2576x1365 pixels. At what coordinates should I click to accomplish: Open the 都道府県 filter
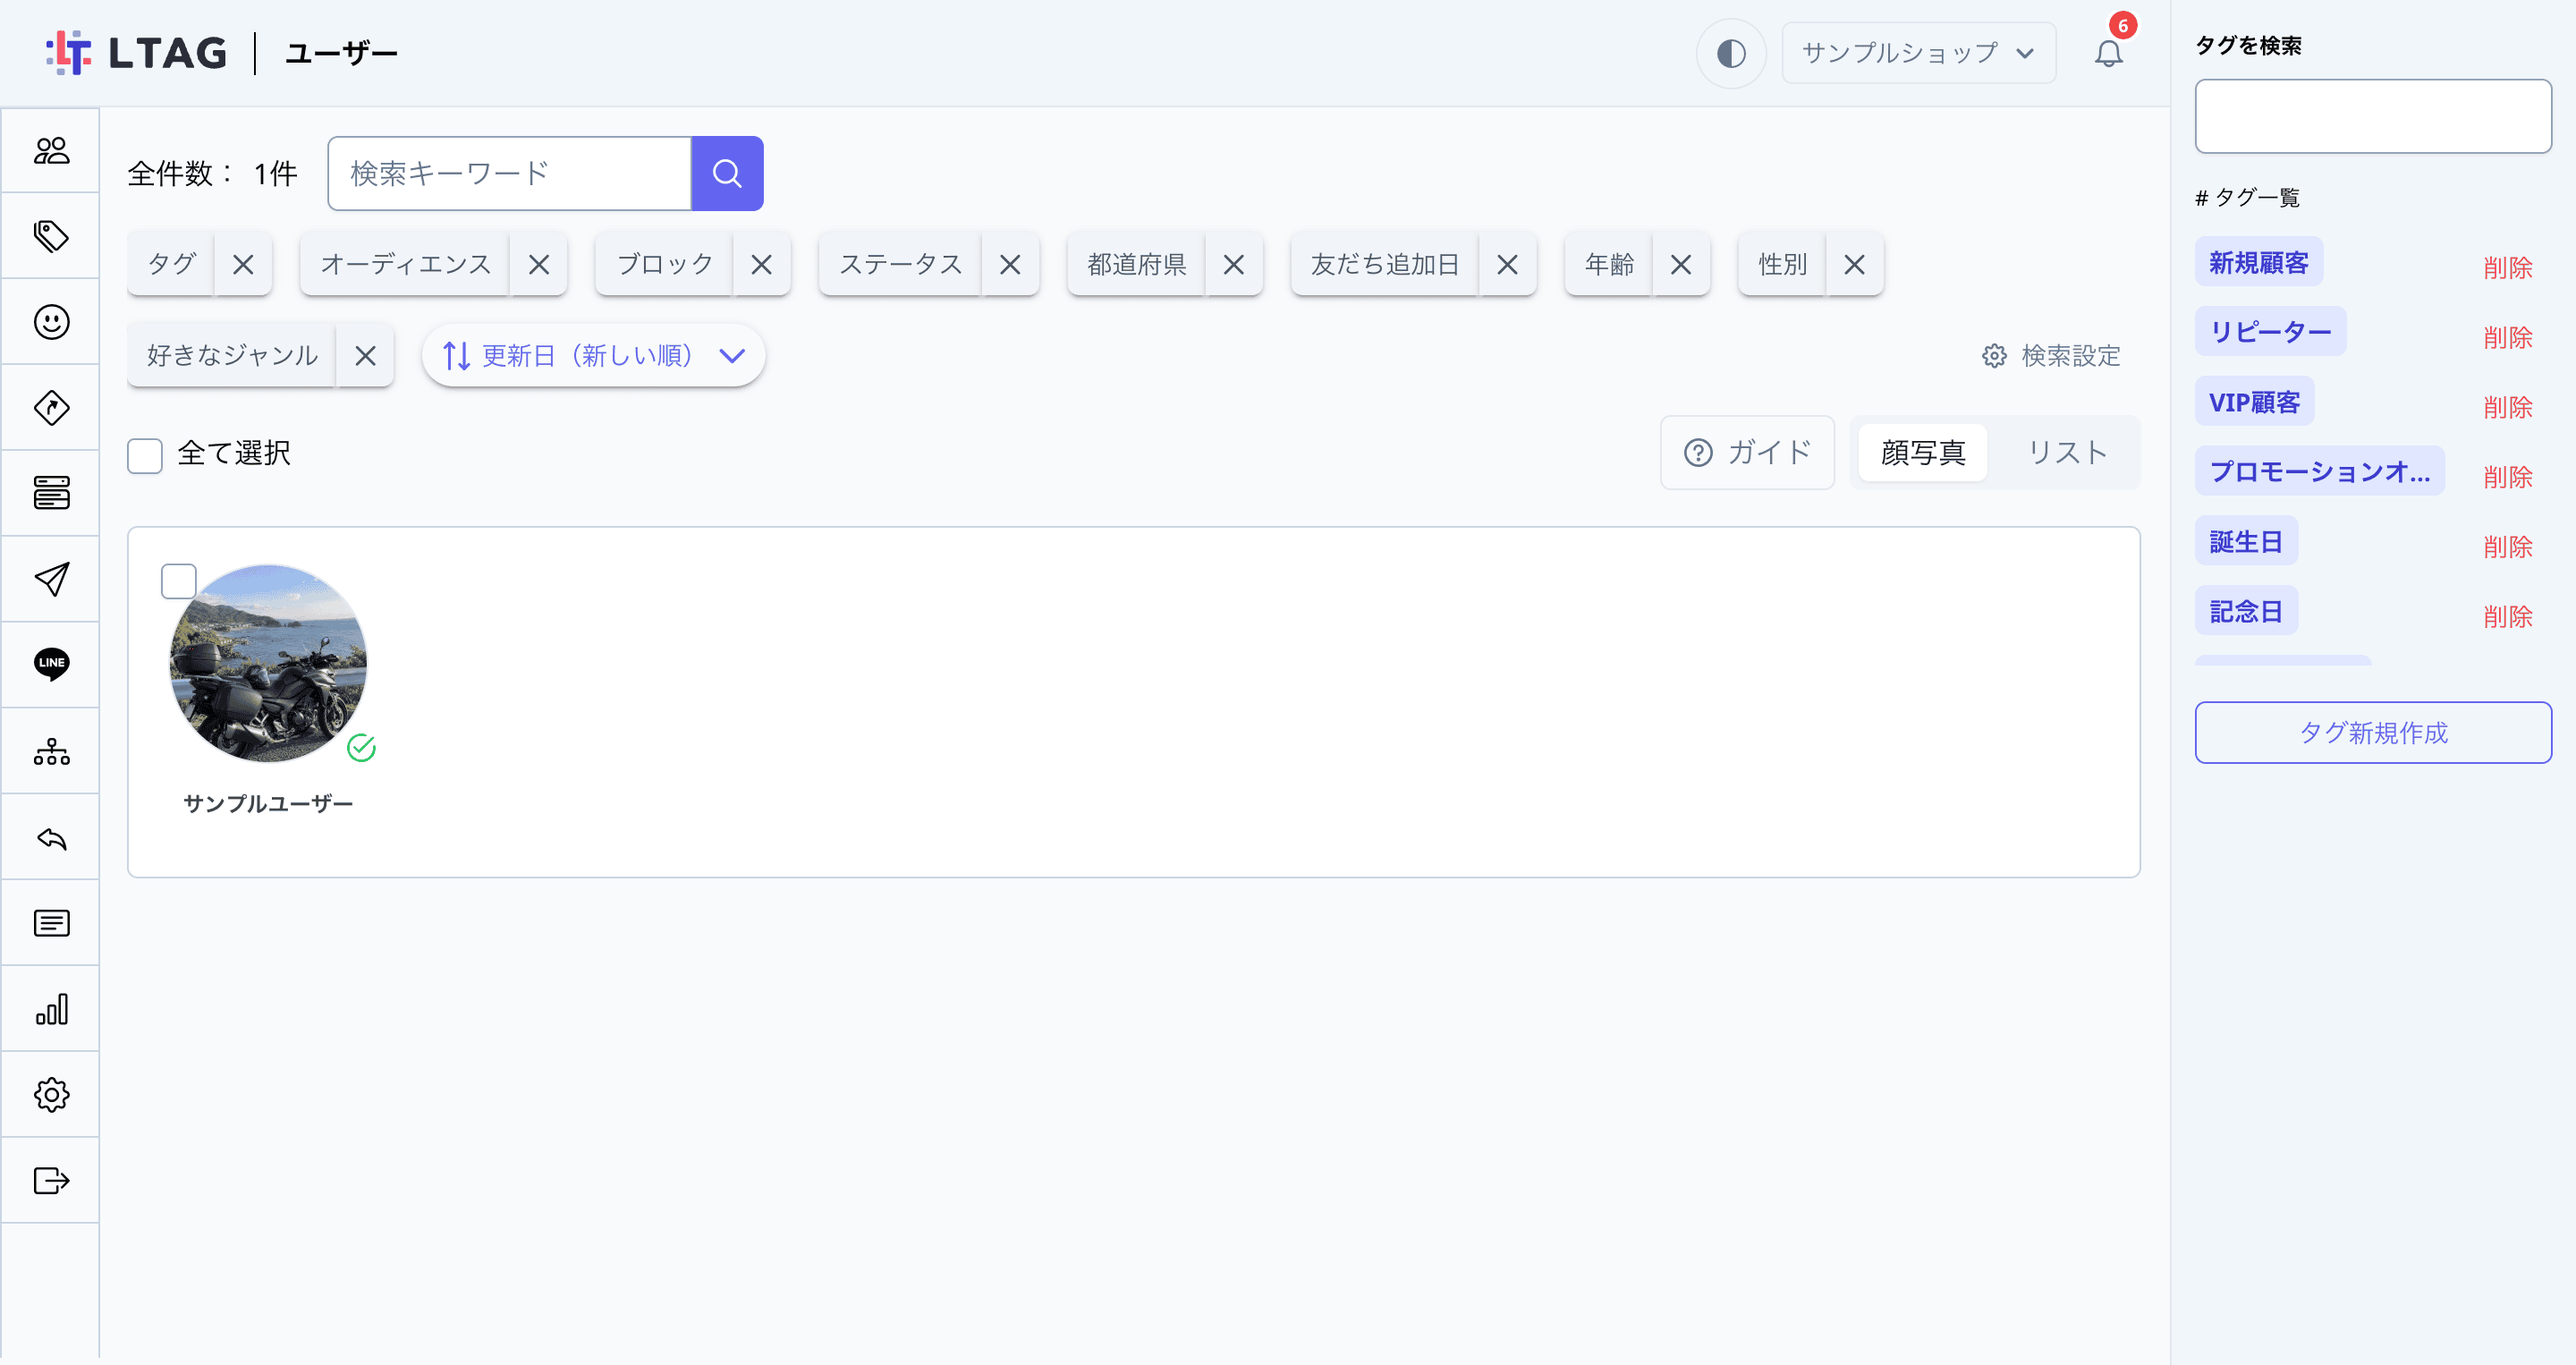(x=1136, y=264)
